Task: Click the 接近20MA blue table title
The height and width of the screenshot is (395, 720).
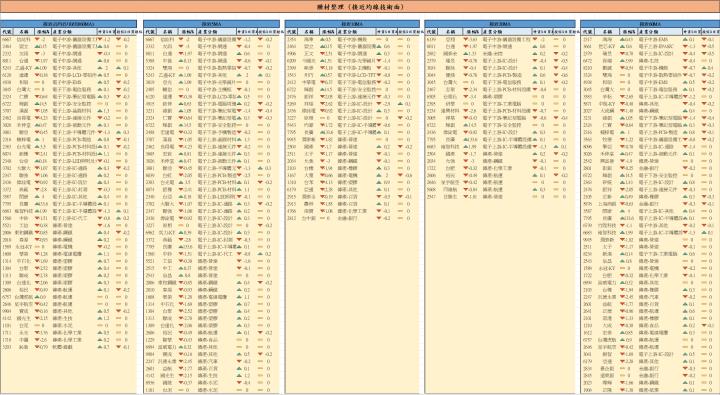Action: pos(500,24)
